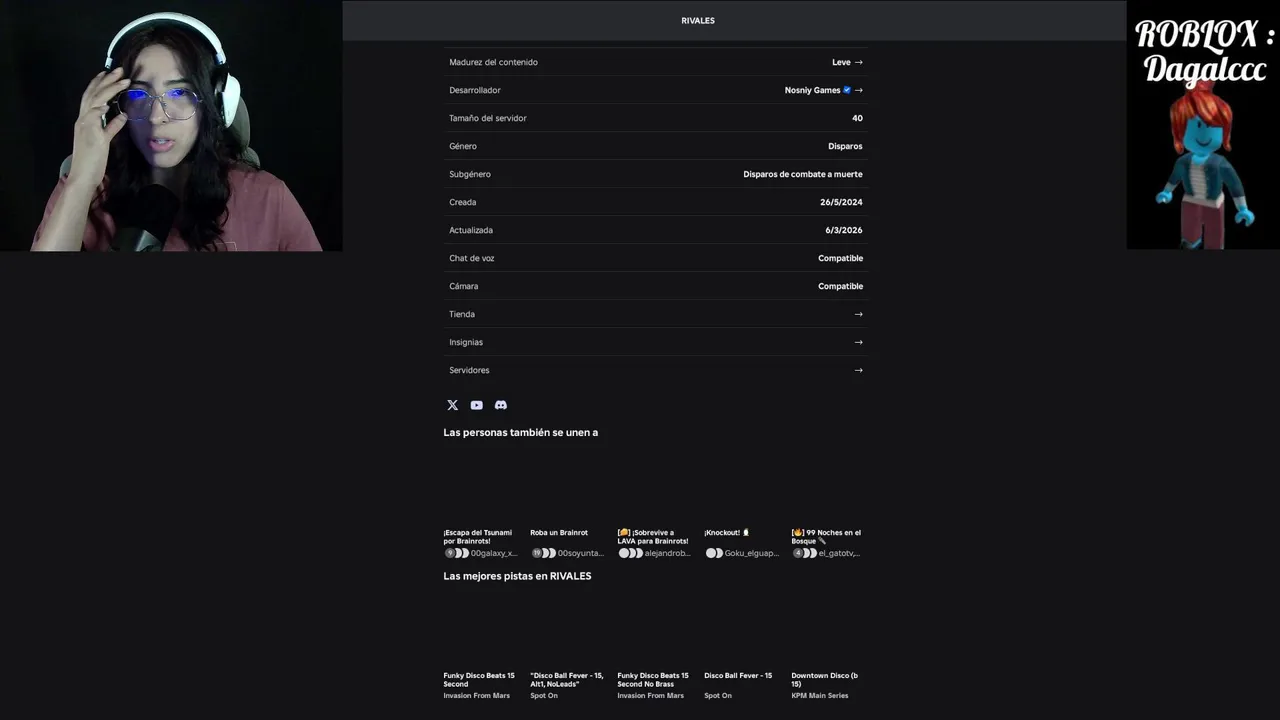Open game ¡Sobrevive a LAVA para Brainrots!

[653, 536]
